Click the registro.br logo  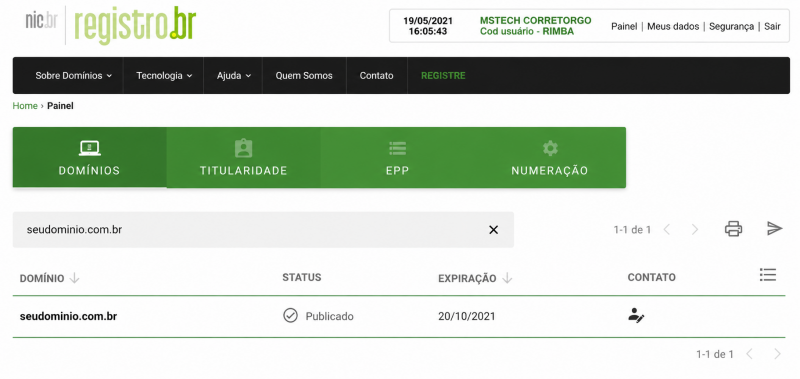point(135,26)
